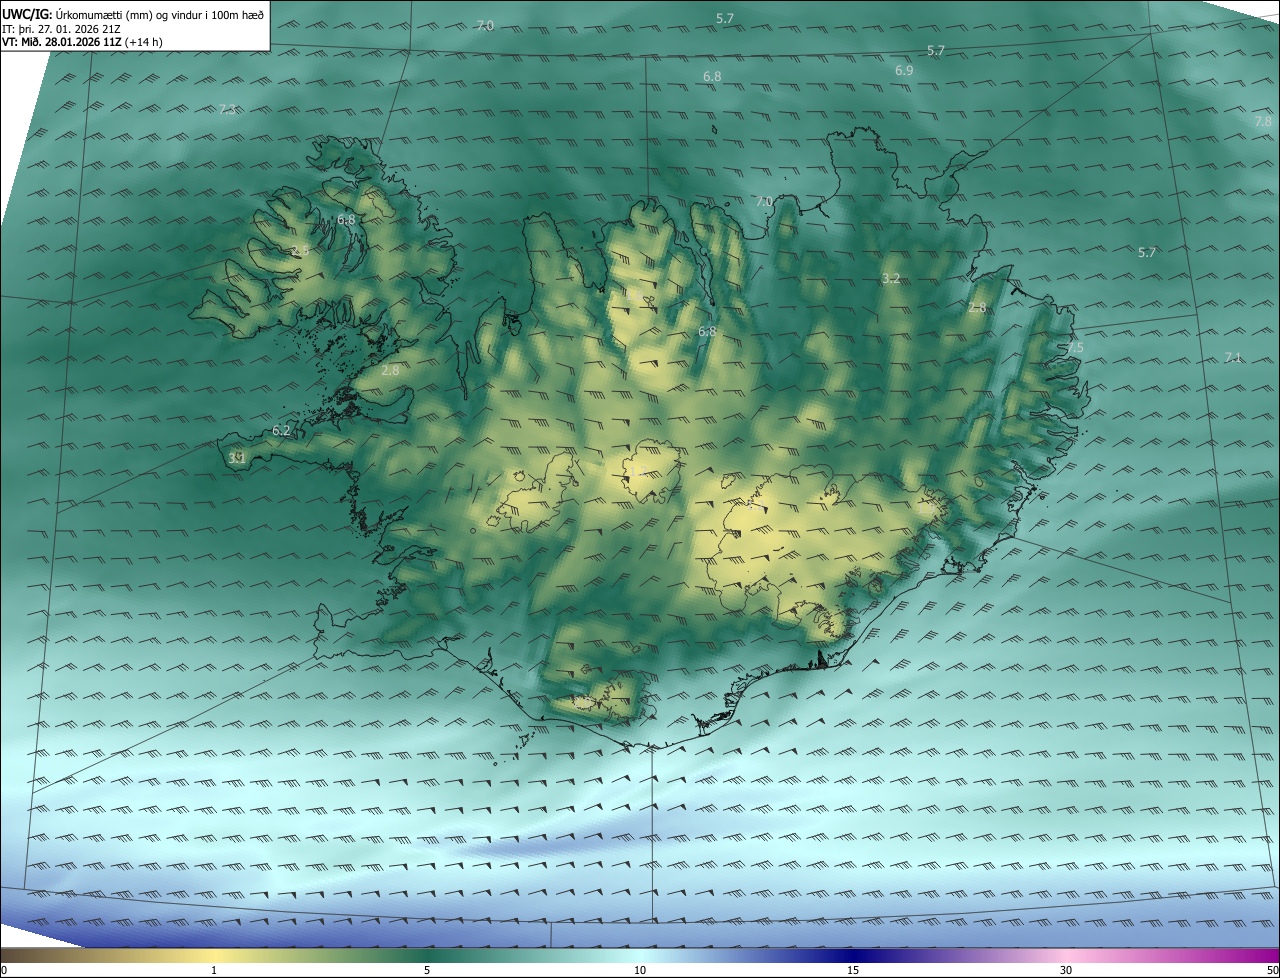Click the colour scale label '1'
This screenshot has width=1280, height=978.
pyautogui.click(x=214, y=970)
